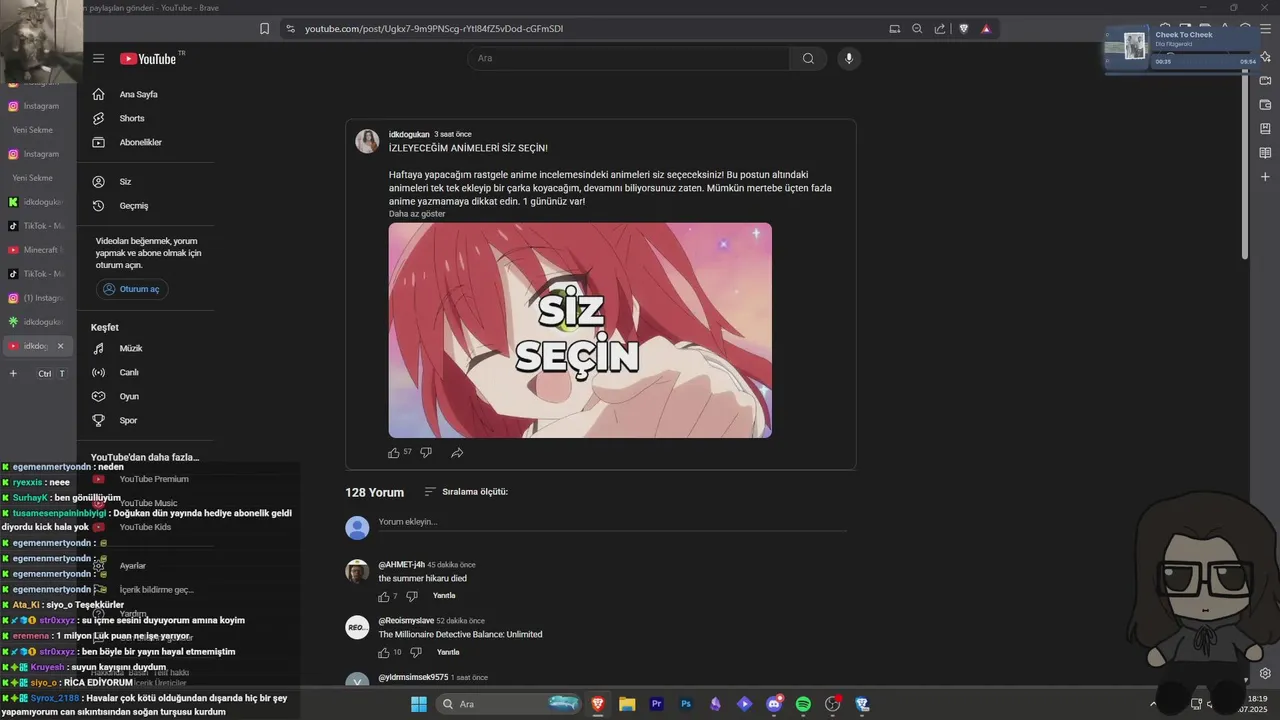This screenshot has width=1280, height=720.
Task: Open Brave Shields lion icon
Action: click(964, 29)
